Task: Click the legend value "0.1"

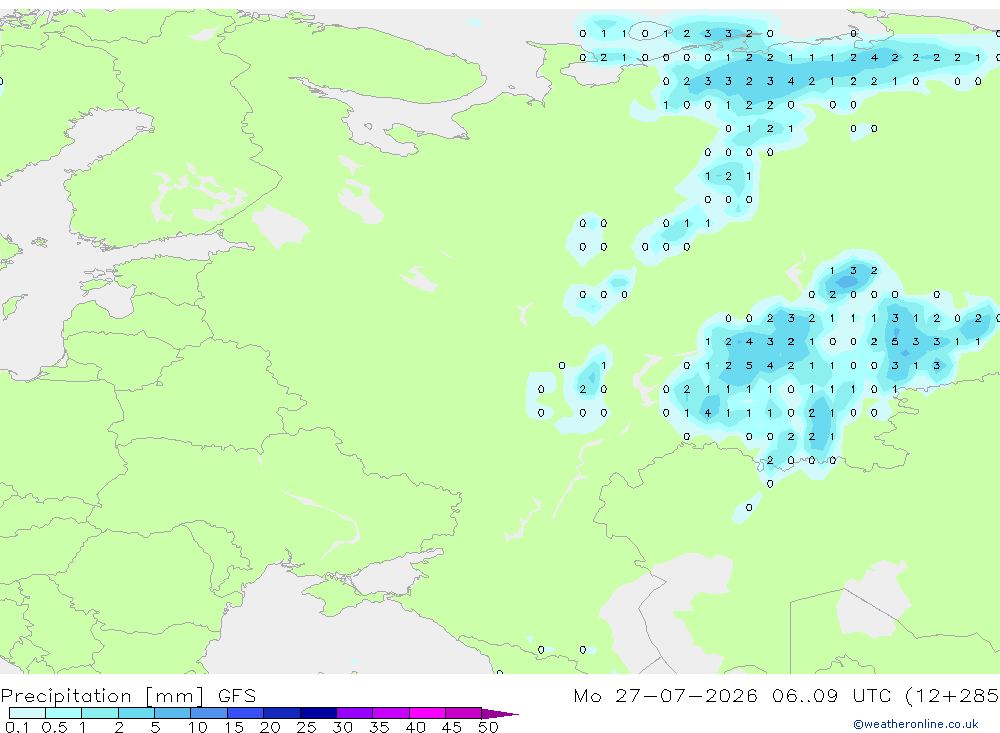Action: [x=17, y=727]
